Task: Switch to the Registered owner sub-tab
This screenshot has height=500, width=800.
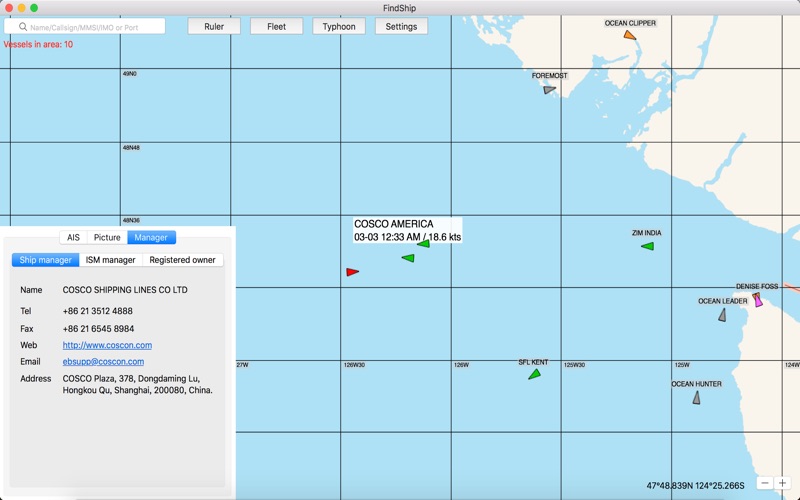Action: (x=183, y=260)
